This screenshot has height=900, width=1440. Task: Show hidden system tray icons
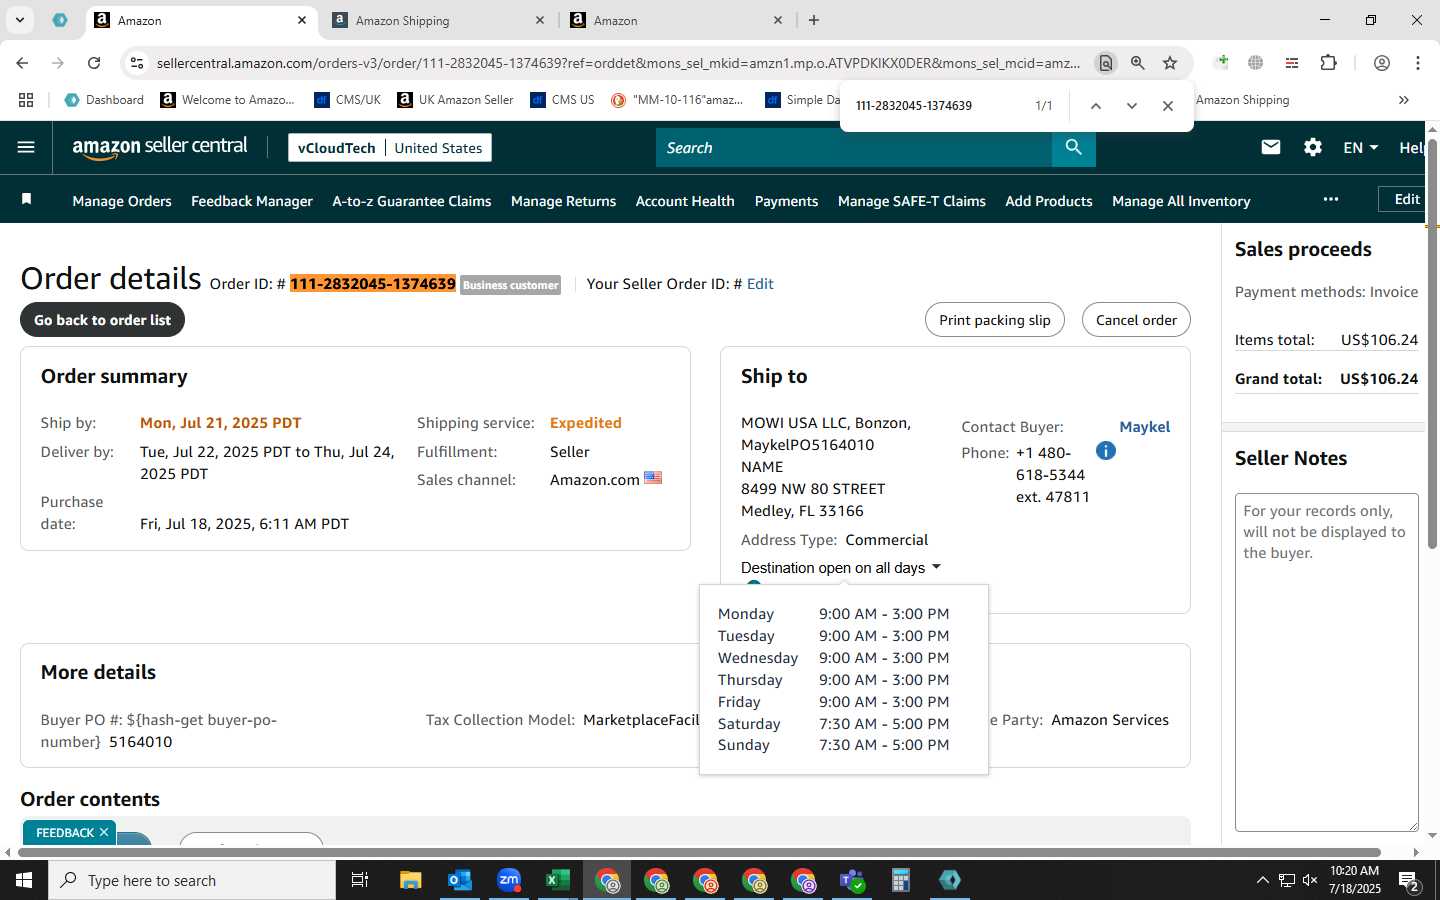(x=1262, y=880)
